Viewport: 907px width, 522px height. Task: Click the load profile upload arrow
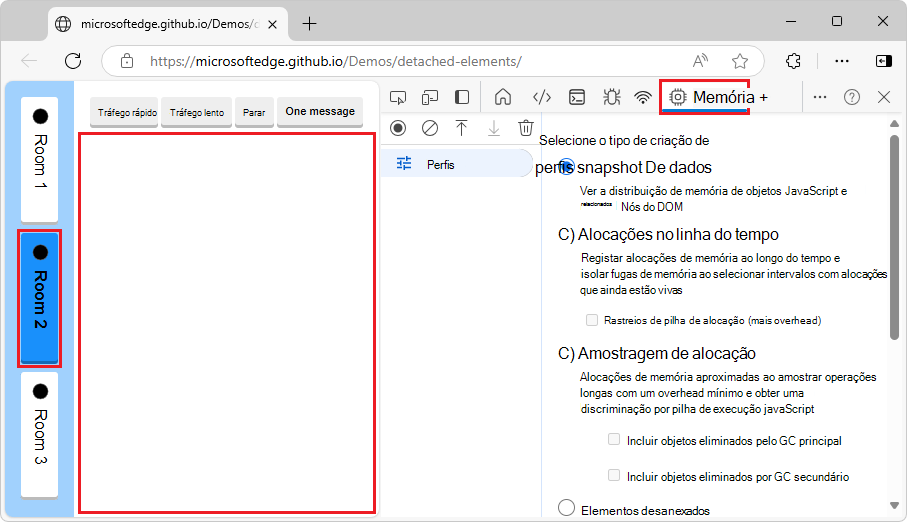[461, 128]
